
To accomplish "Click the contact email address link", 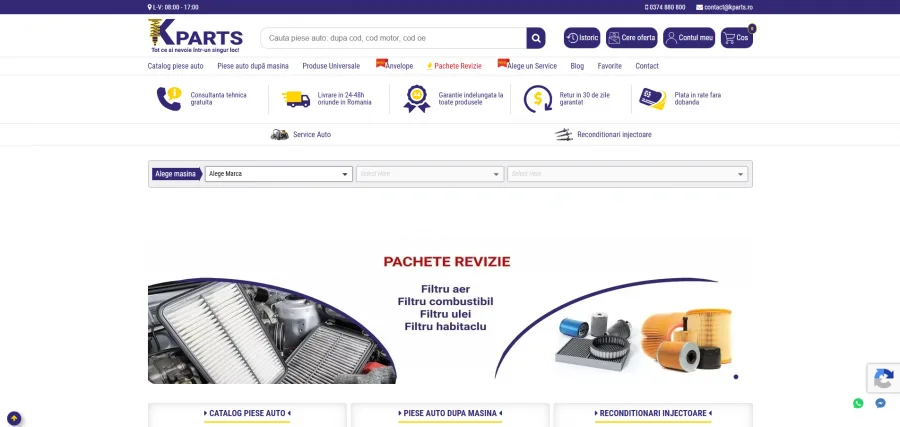I will tap(724, 7).
